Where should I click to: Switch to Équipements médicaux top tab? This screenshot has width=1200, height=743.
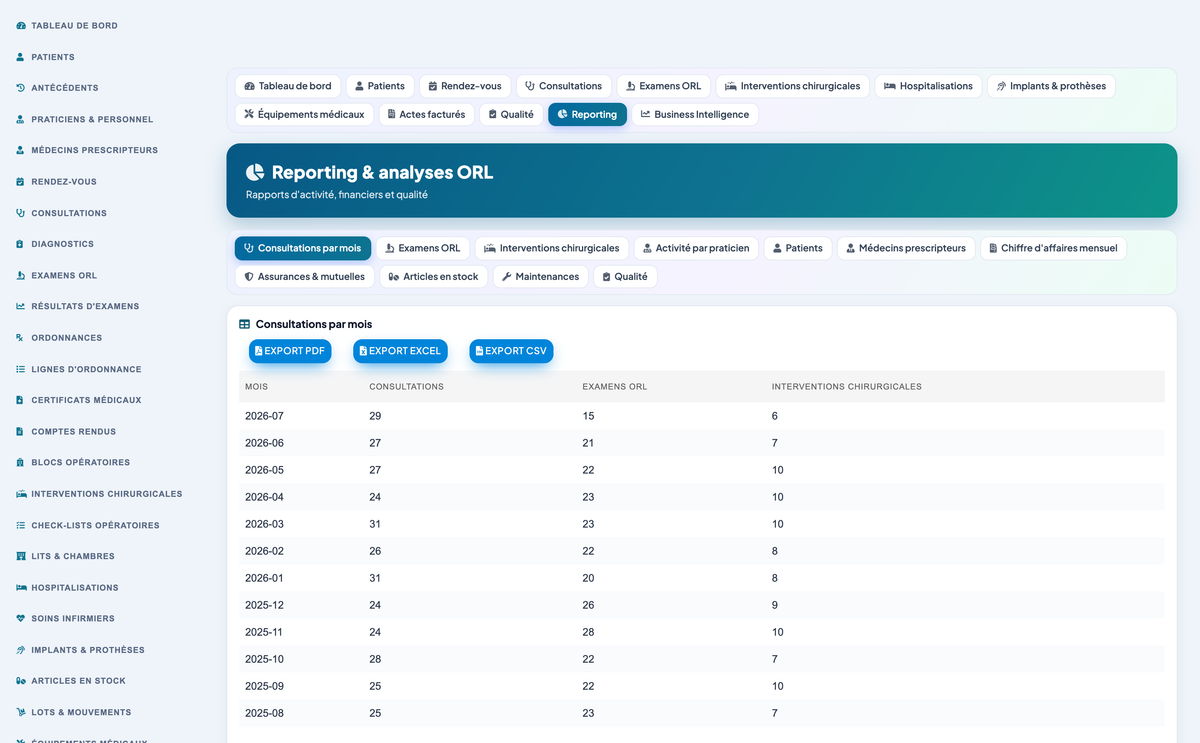[x=304, y=115]
